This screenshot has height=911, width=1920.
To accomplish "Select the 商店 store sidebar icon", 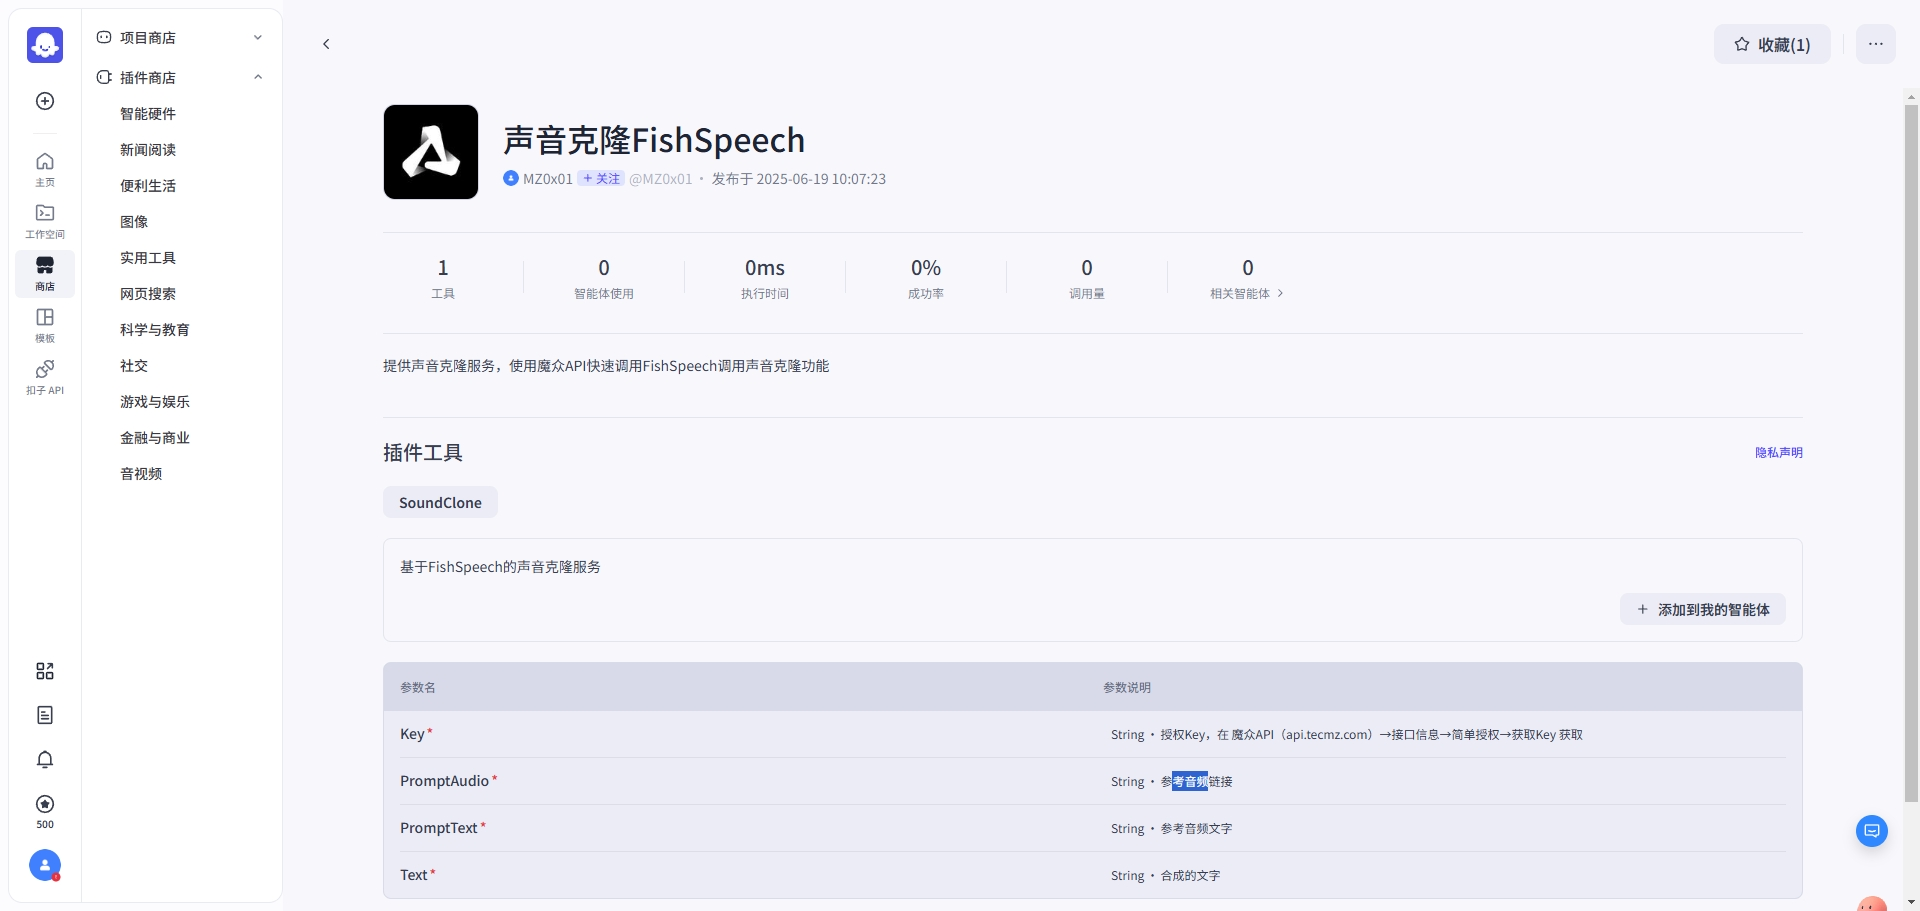I will [x=44, y=272].
